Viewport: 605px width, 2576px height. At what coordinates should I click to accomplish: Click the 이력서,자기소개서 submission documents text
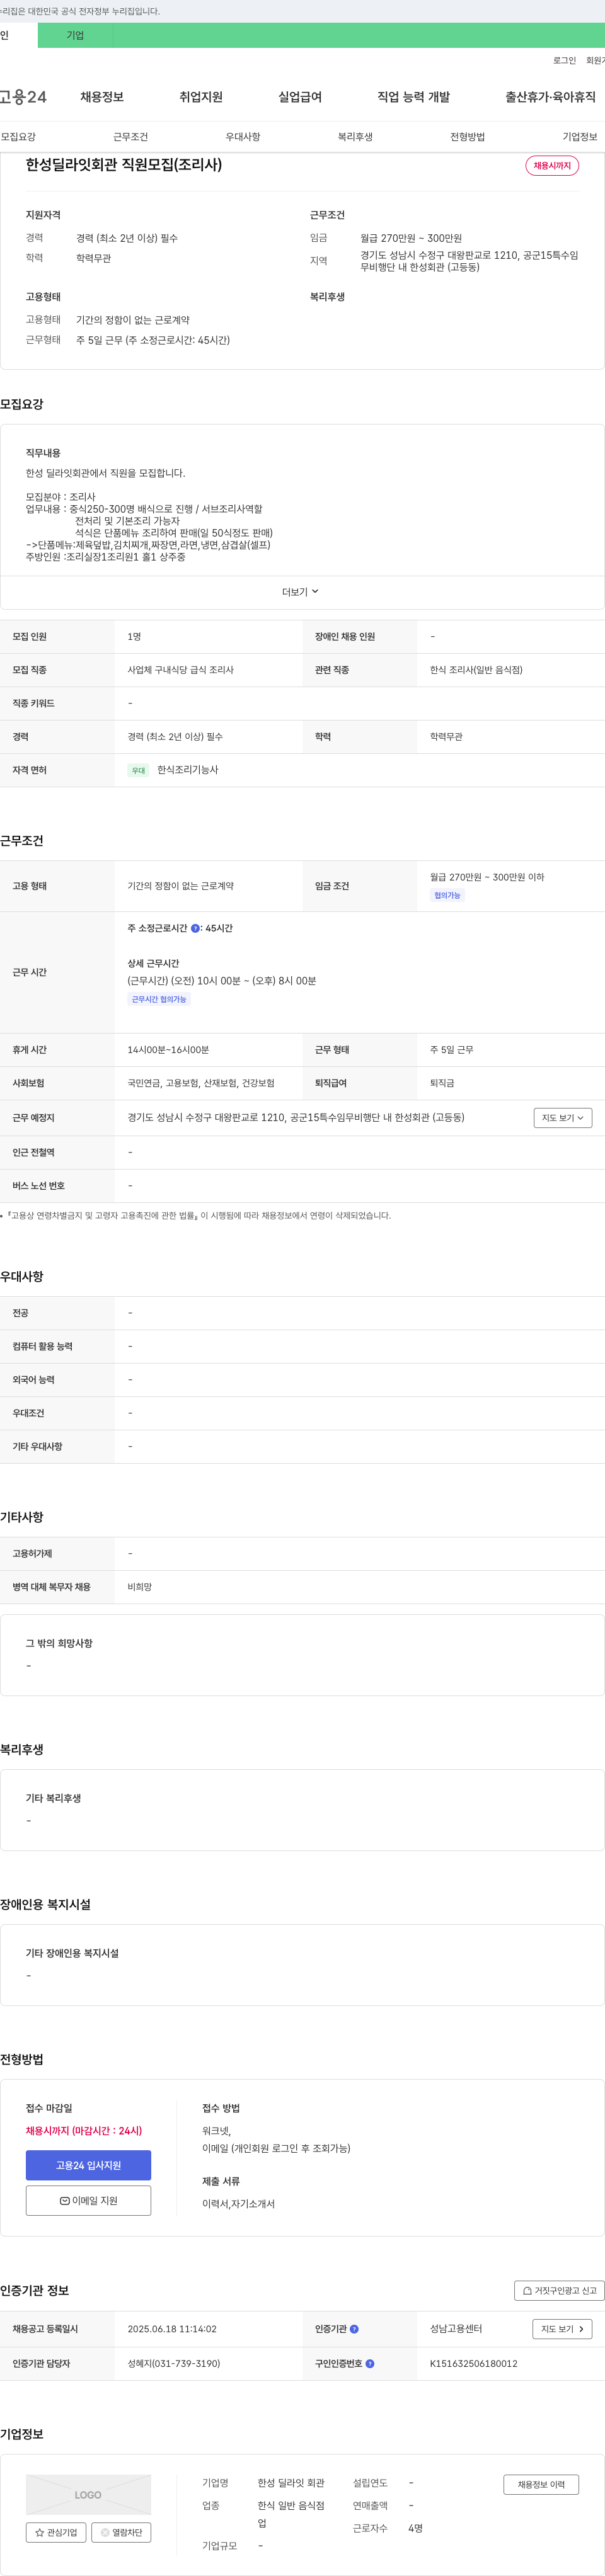click(x=238, y=2204)
